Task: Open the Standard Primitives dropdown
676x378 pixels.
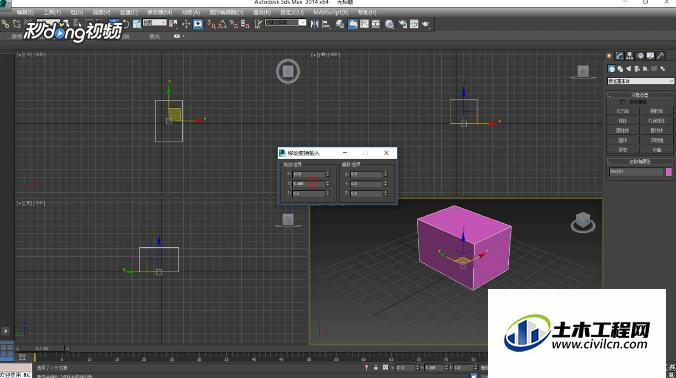Action: click(x=640, y=81)
